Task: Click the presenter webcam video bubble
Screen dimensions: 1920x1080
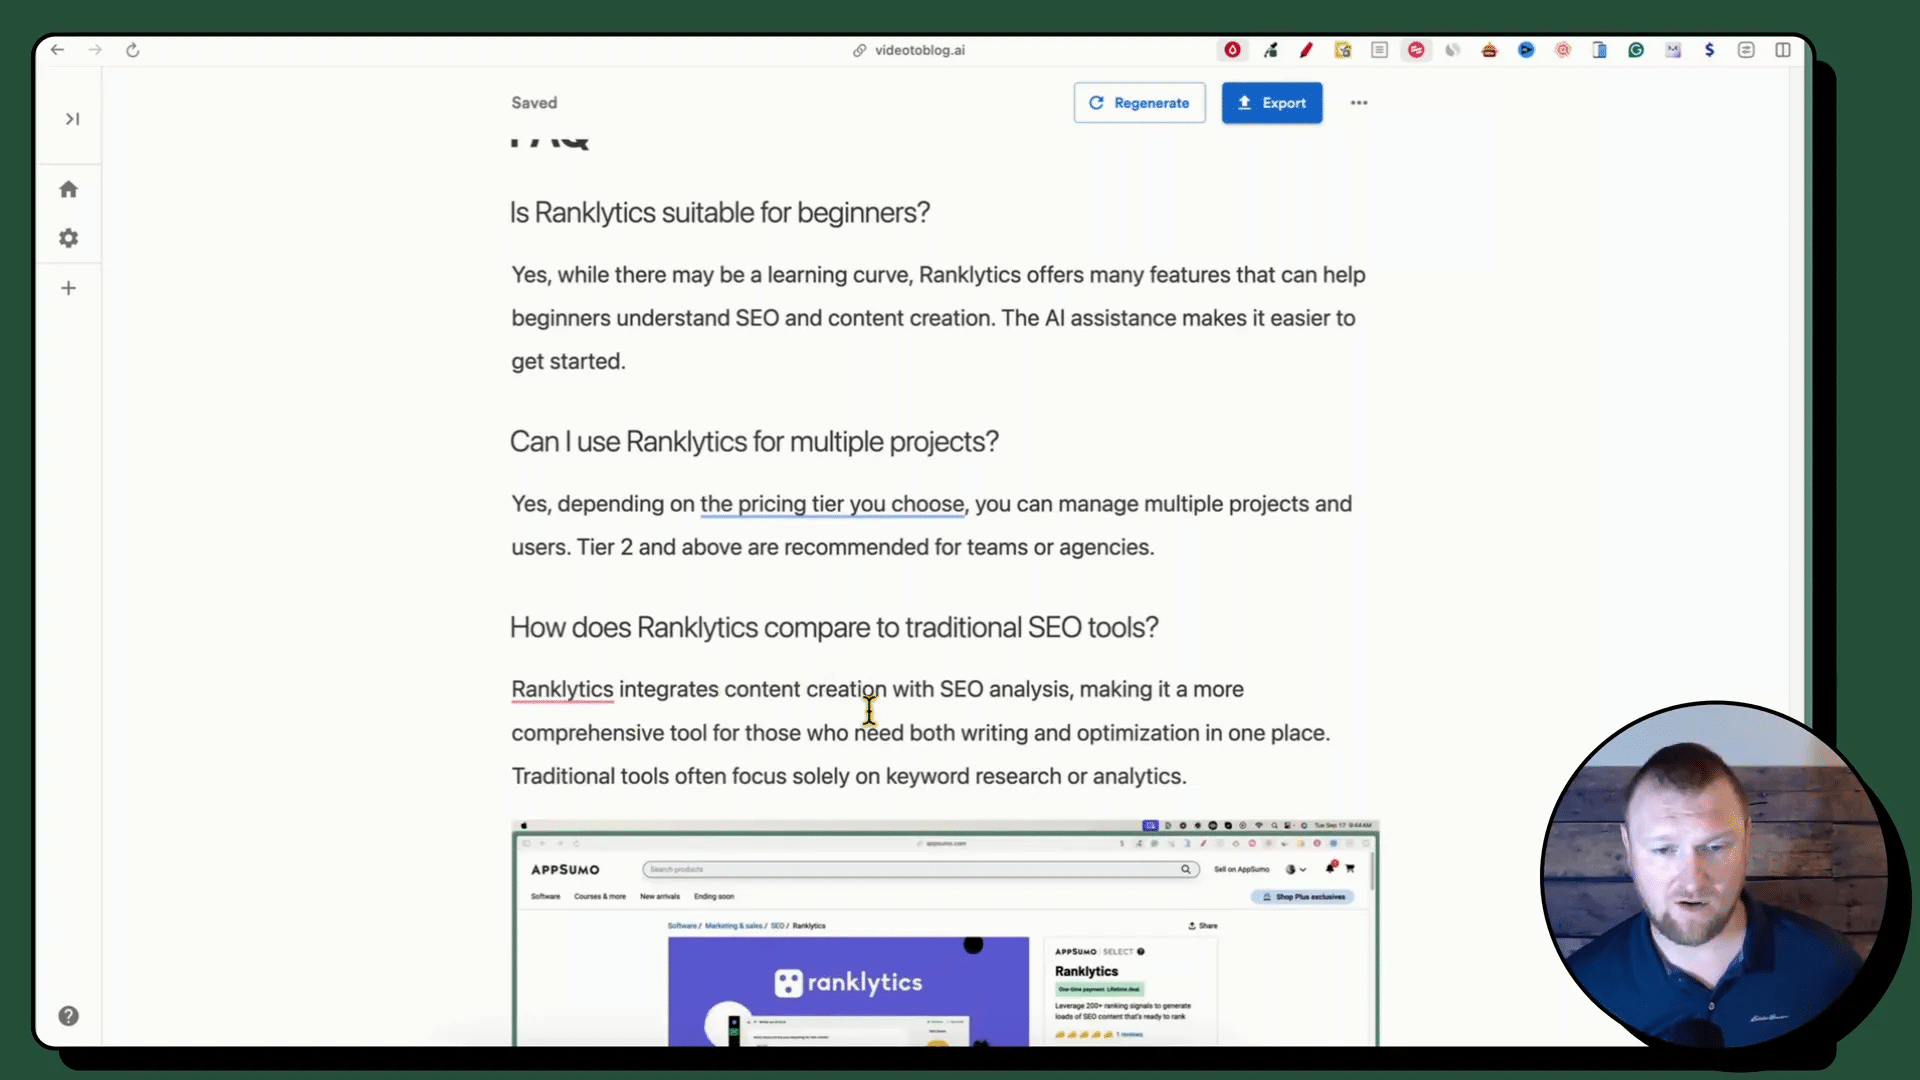Action: [1714, 876]
